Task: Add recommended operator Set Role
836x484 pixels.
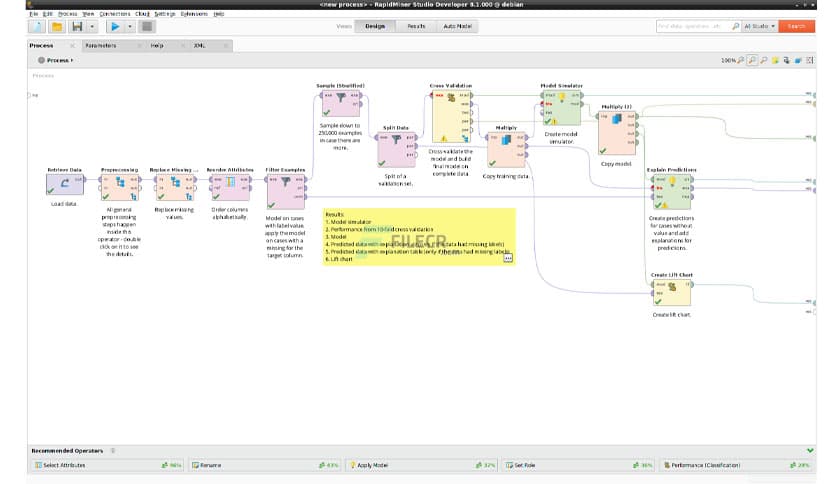Action: pyautogui.click(x=579, y=465)
